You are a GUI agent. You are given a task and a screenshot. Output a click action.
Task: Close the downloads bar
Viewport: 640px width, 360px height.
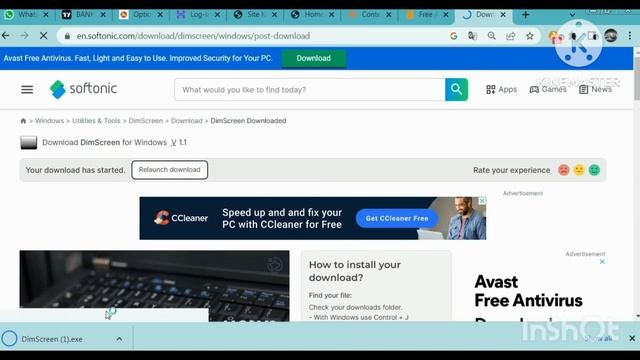tap(632, 338)
